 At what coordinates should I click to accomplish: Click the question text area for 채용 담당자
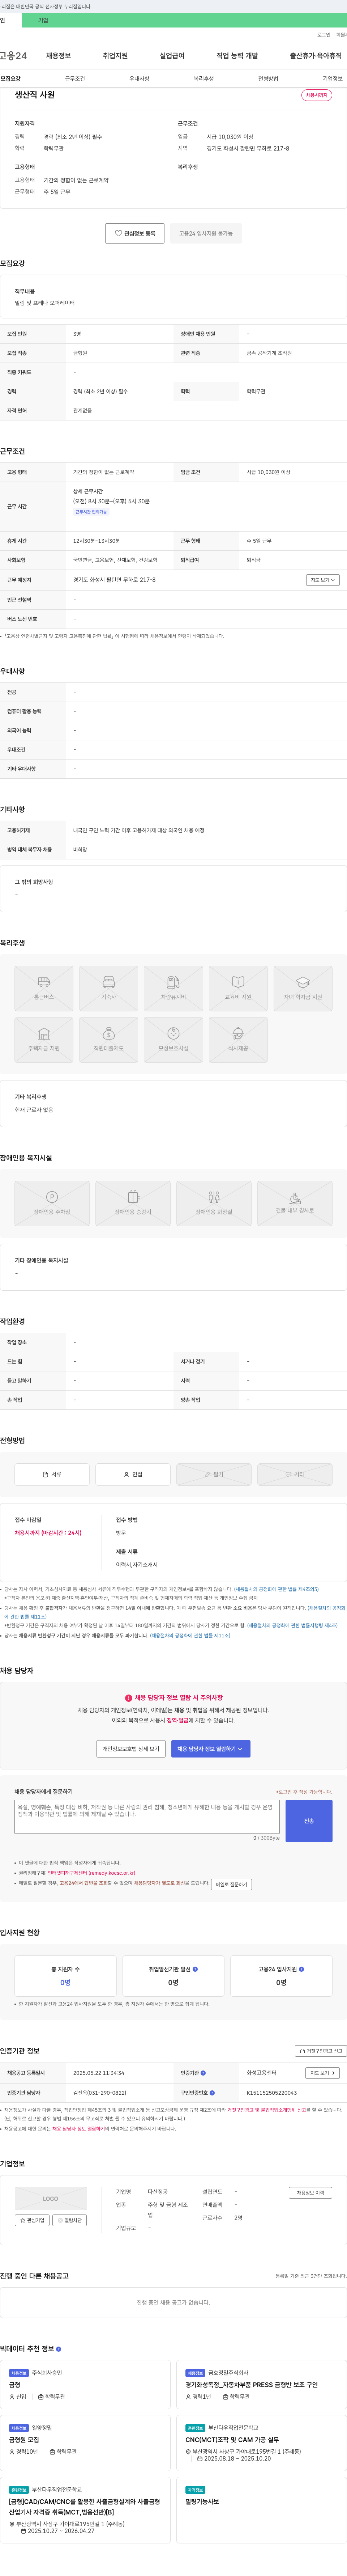pyautogui.click(x=147, y=1816)
